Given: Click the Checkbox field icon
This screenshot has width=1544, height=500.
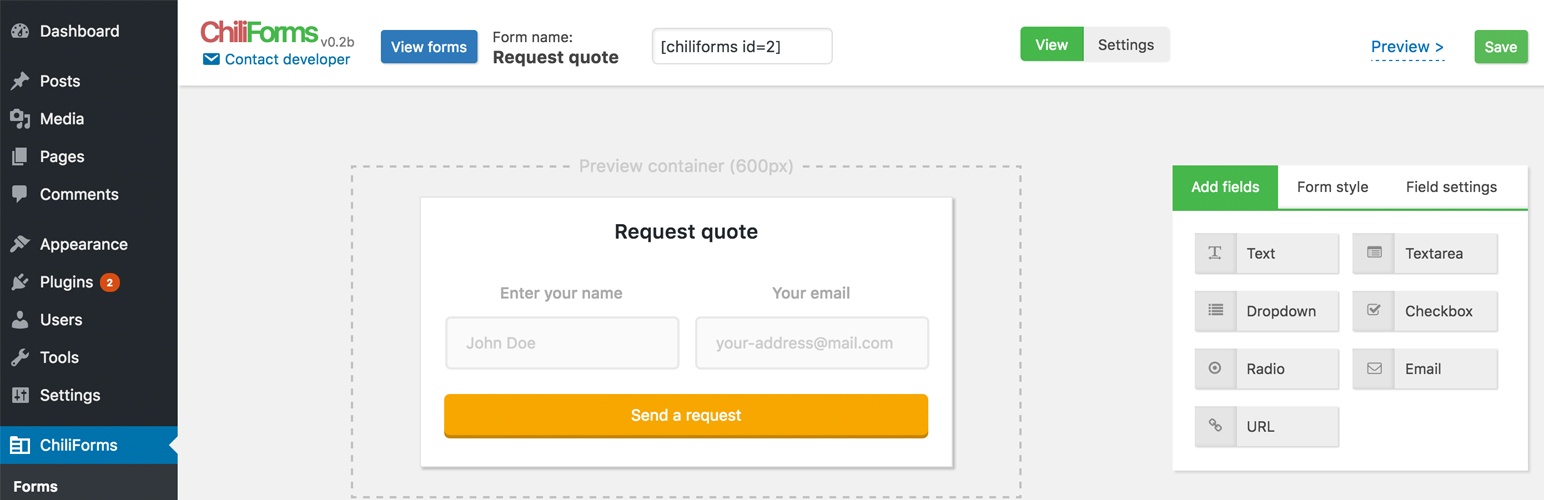Looking at the screenshot, I should click(x=1374, y=311).
